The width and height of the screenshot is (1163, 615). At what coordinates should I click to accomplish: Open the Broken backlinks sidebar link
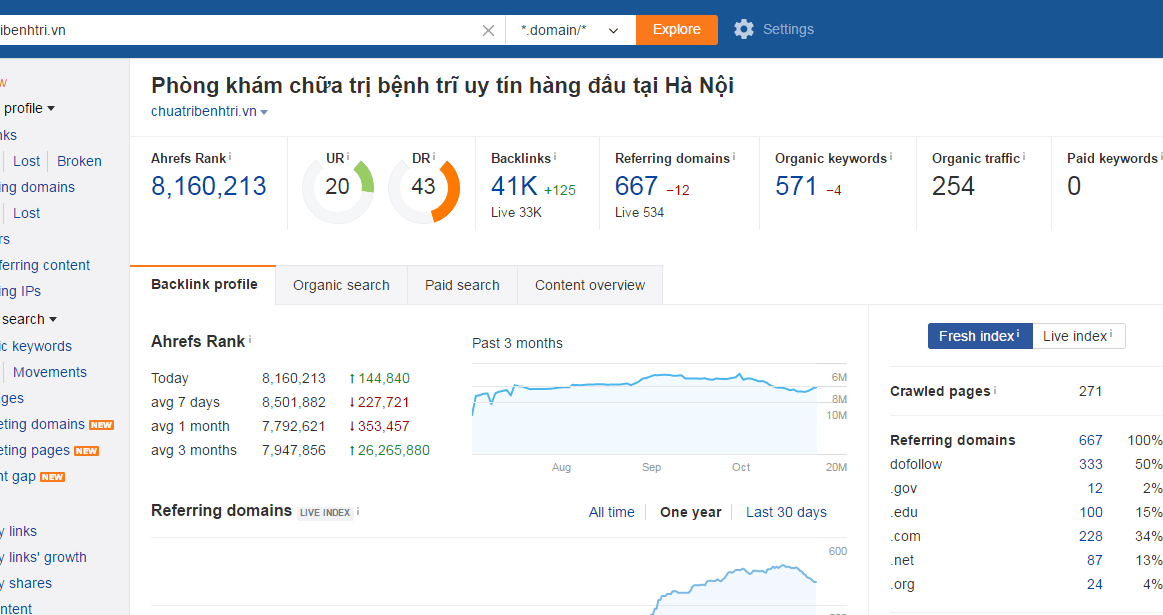(x=79, y=161)
